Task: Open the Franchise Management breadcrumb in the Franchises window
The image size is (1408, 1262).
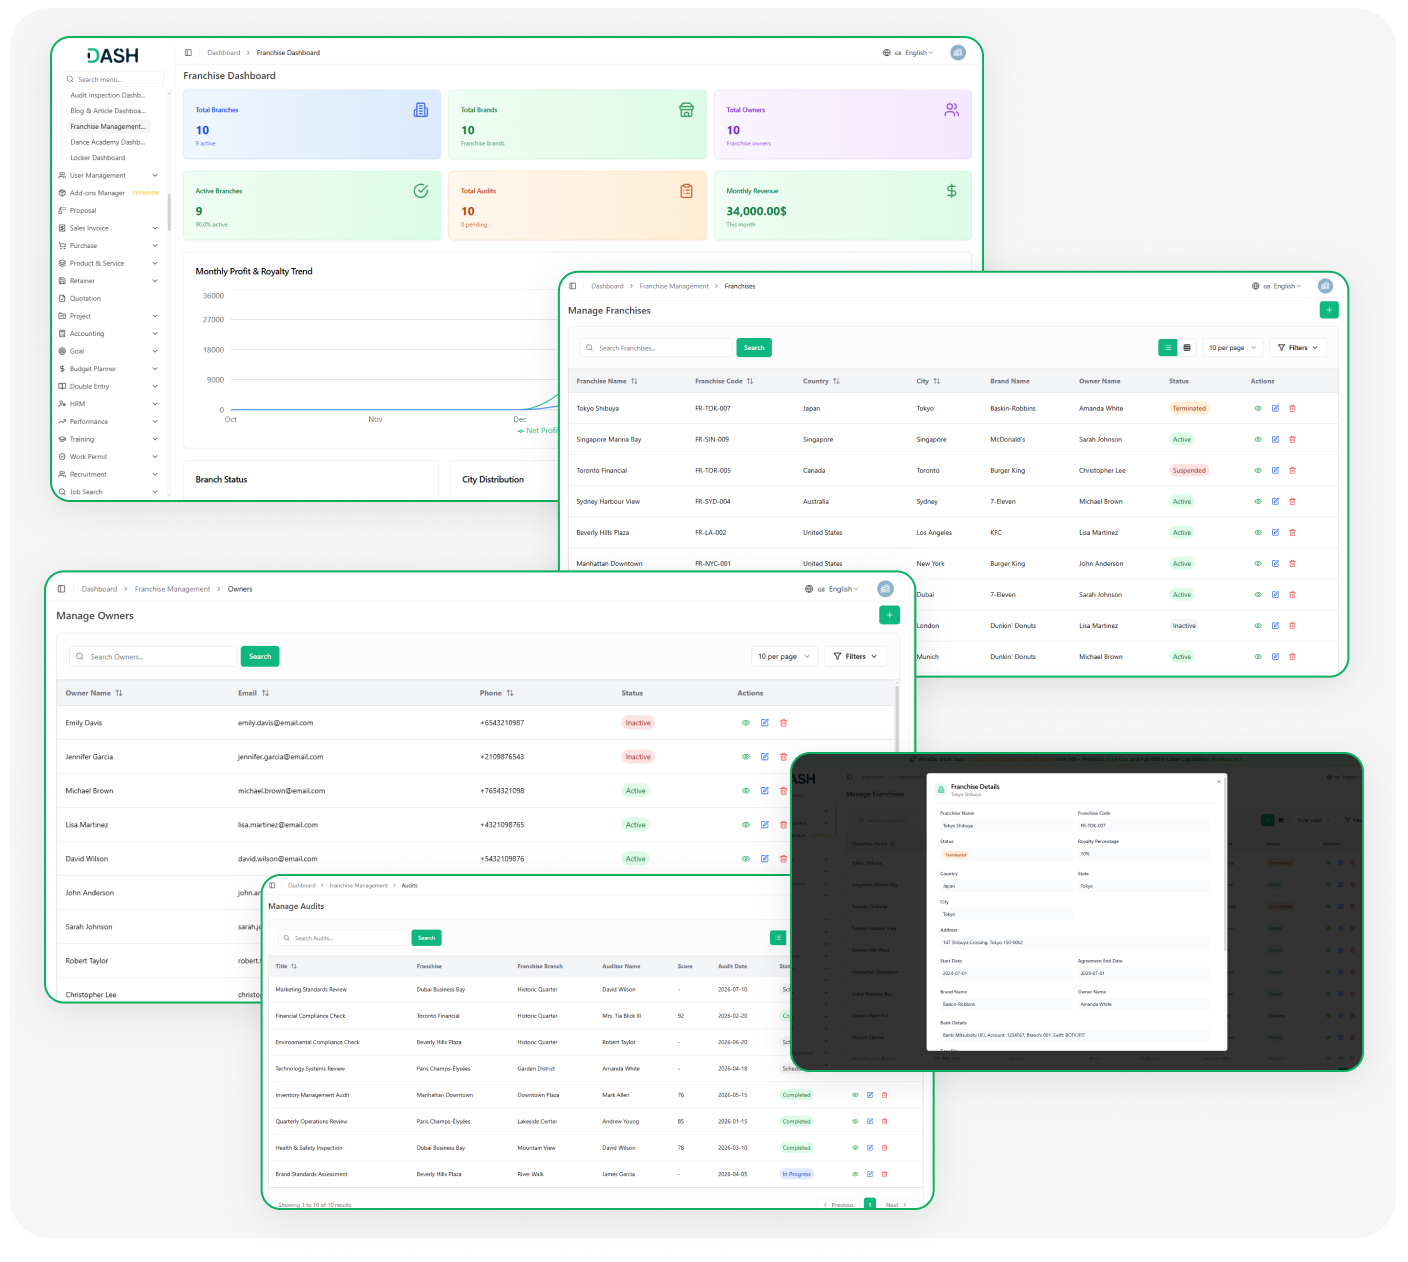Action: tap(674, 286)
